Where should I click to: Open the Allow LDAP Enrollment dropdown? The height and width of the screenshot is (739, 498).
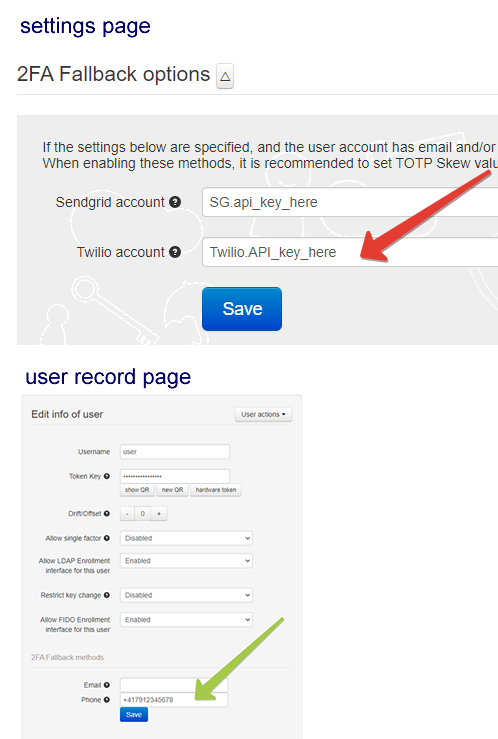(186, 561)
